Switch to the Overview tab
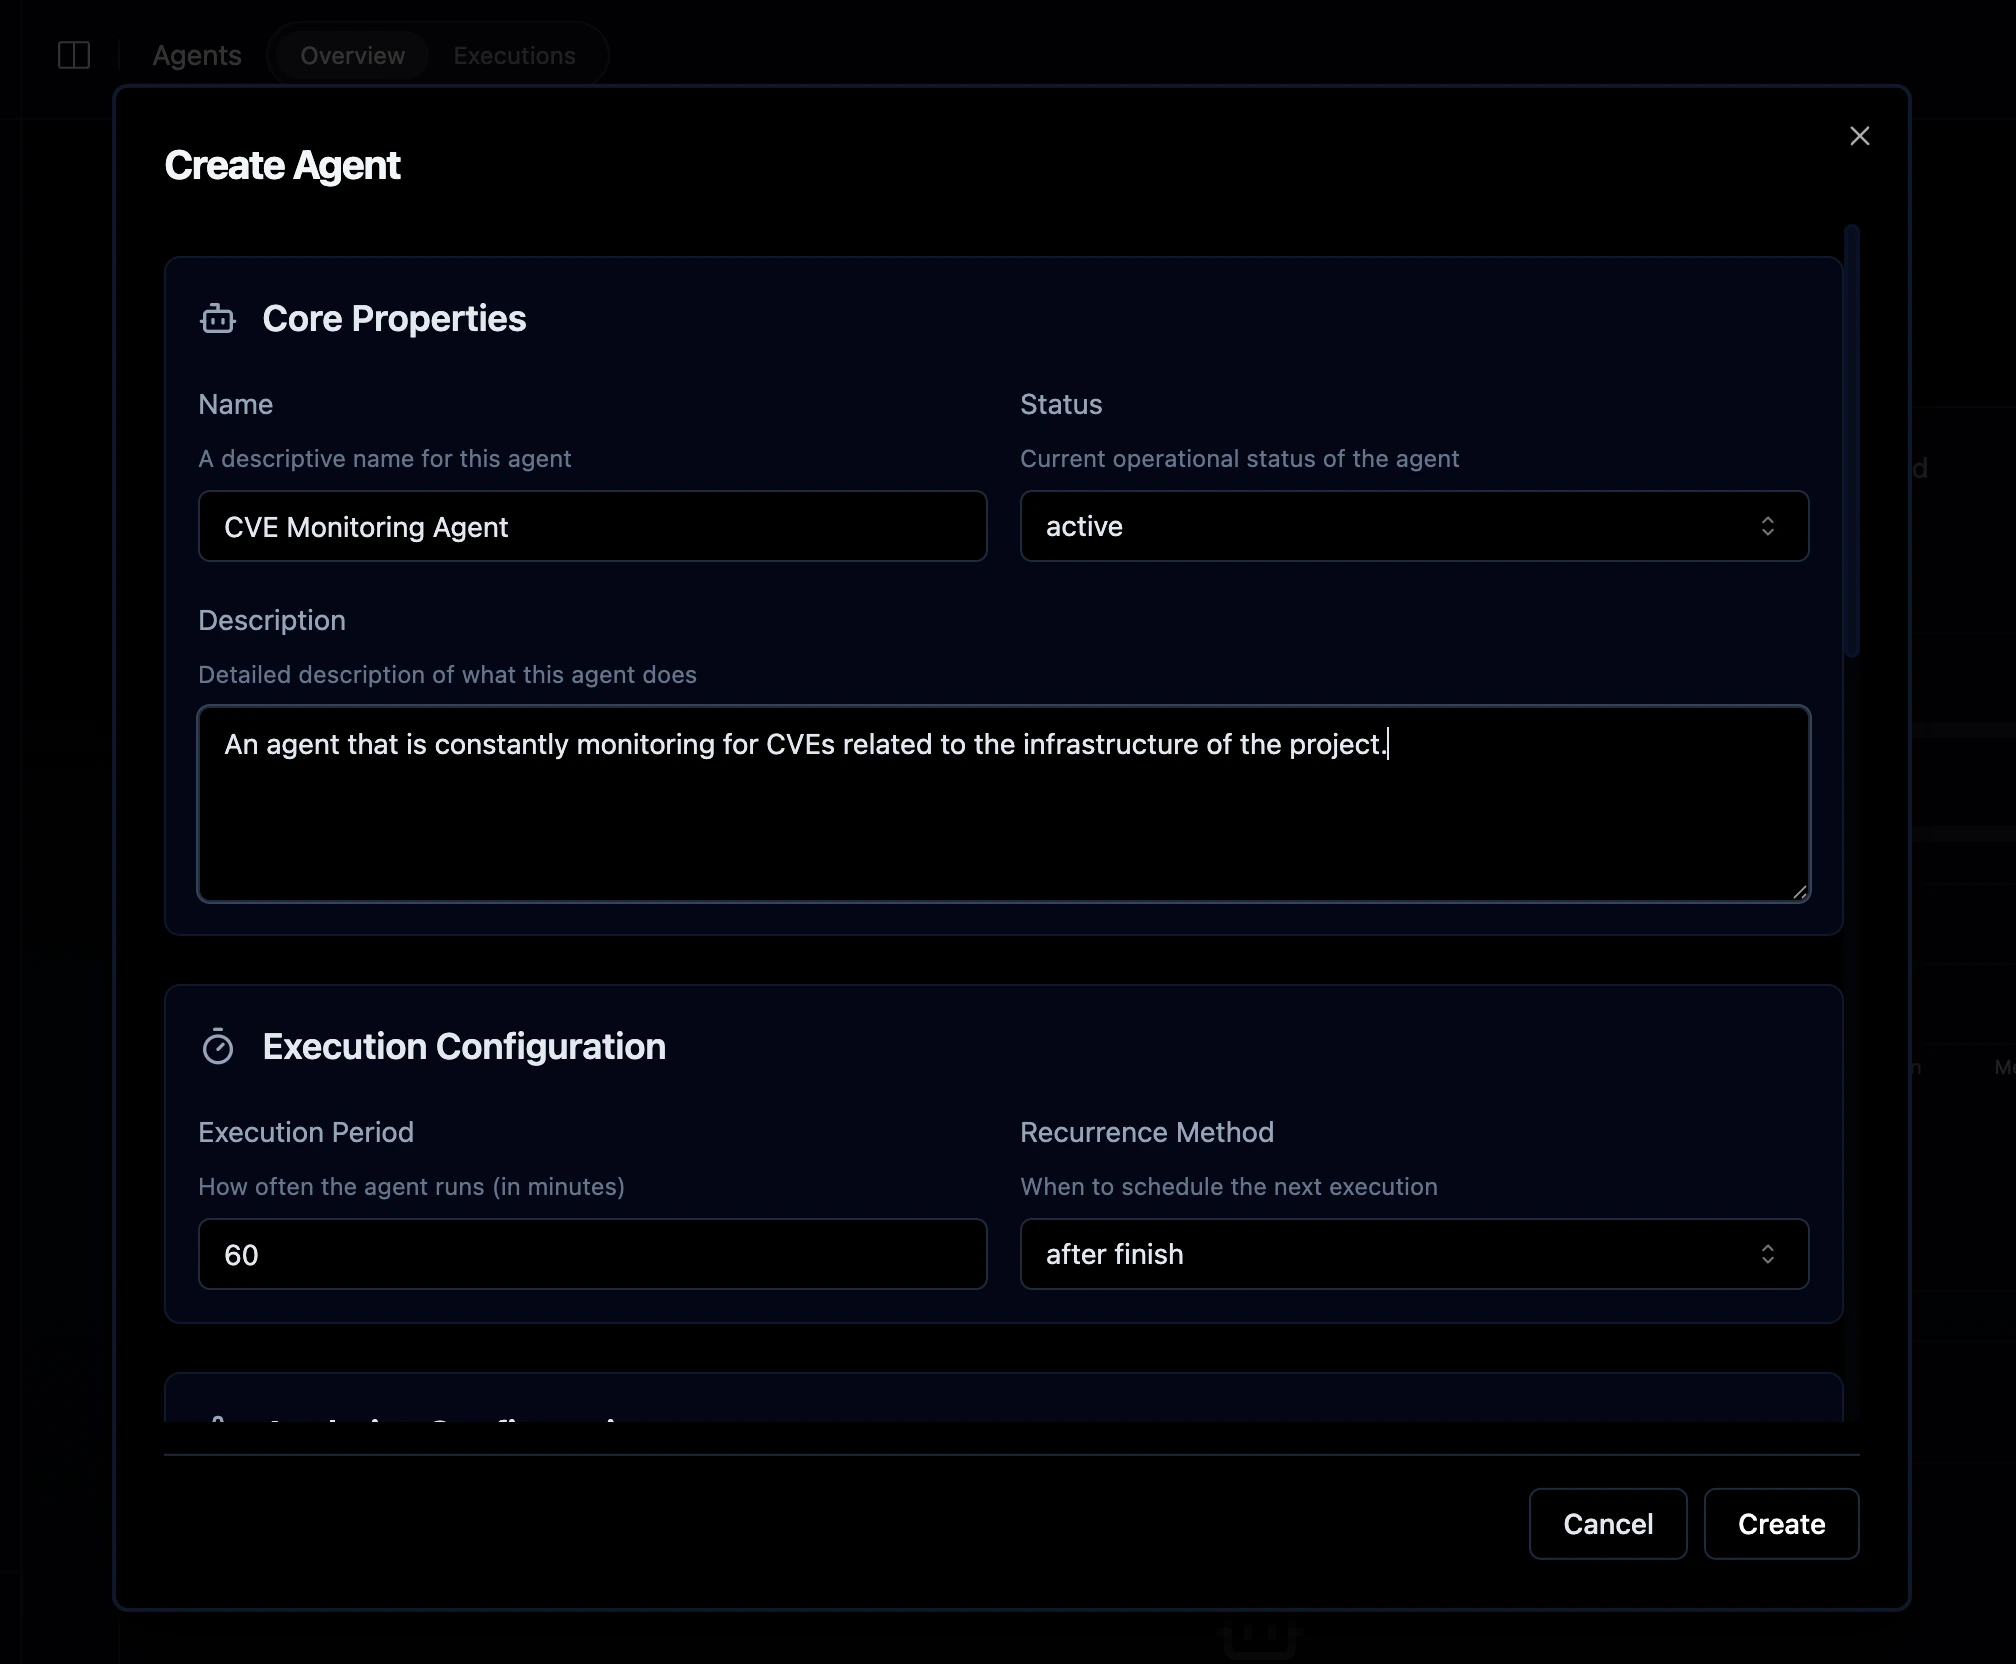 tap(352, 55)
